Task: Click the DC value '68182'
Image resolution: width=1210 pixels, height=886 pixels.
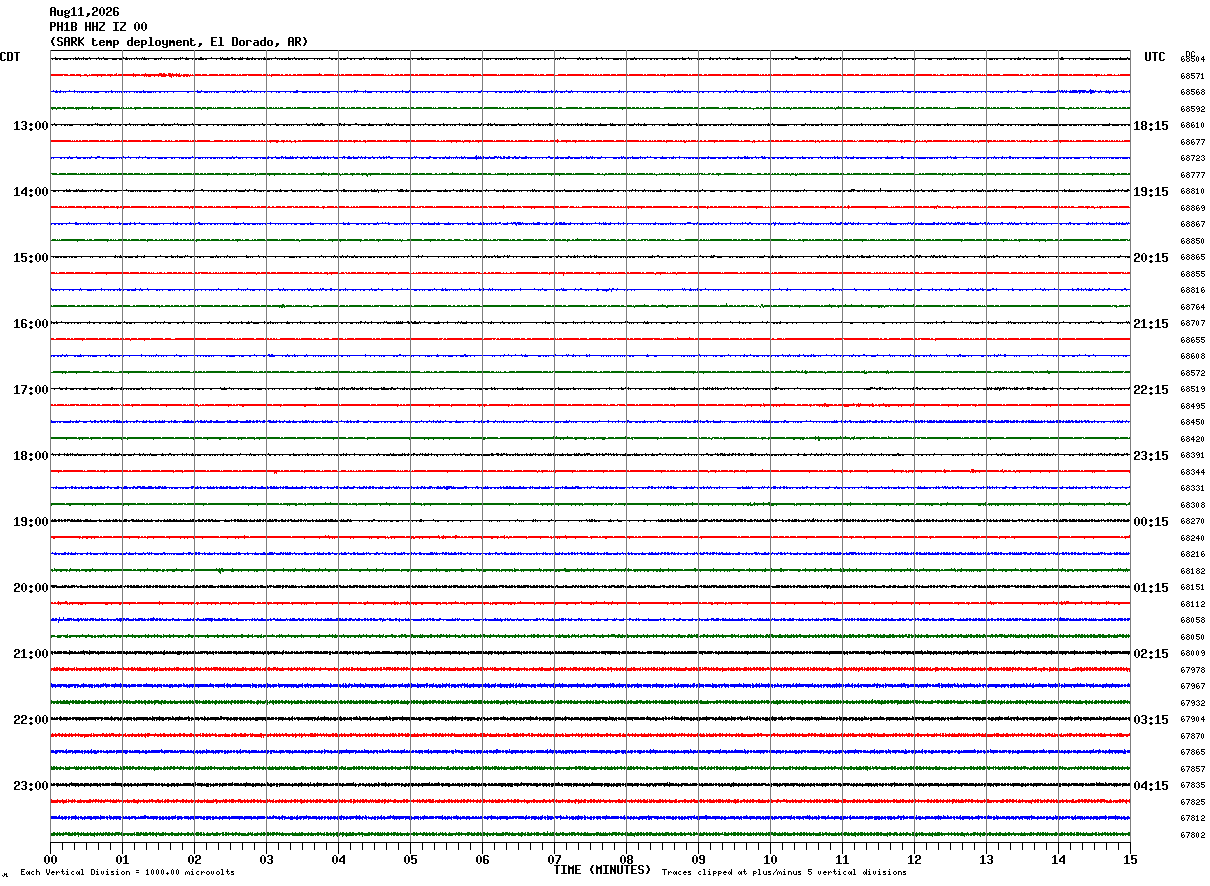Action: 1193,571
